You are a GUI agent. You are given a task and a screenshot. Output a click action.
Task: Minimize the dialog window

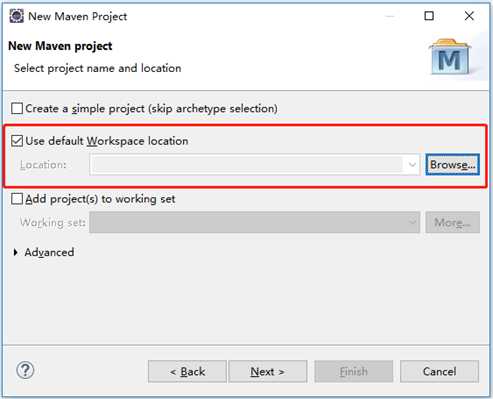pyautogui.click(x=390, y=16)
